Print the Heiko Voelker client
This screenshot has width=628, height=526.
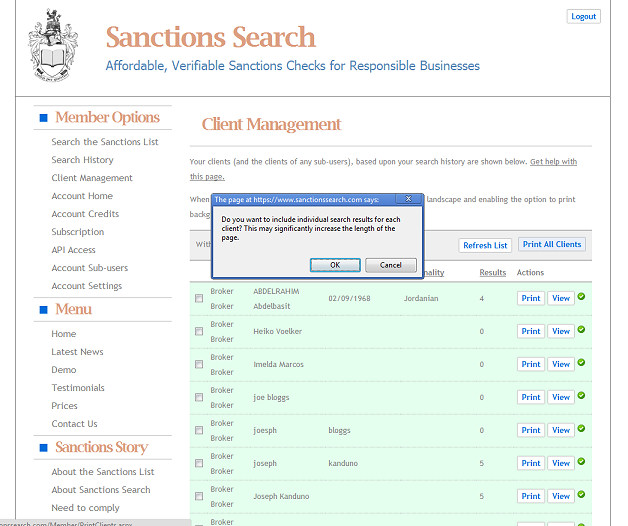[531, 331]
